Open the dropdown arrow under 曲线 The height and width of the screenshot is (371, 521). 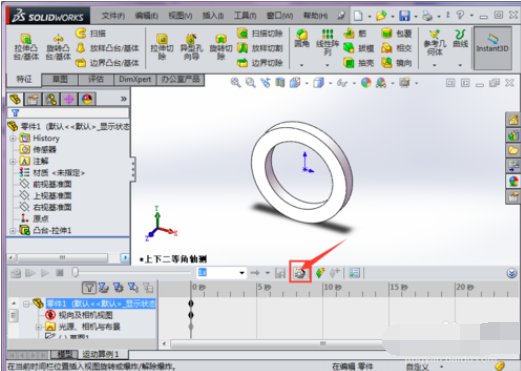point(460,65)
